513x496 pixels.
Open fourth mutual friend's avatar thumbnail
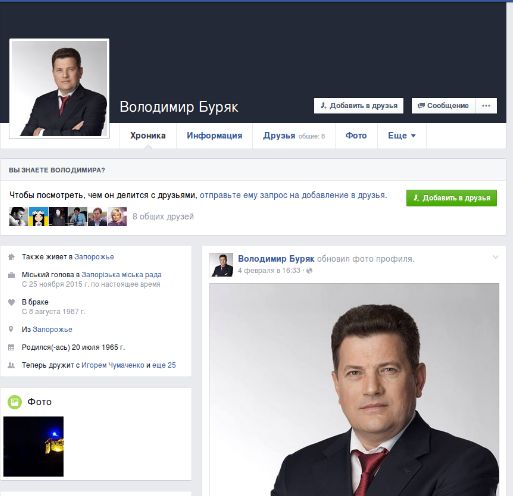tap(78, 216)
